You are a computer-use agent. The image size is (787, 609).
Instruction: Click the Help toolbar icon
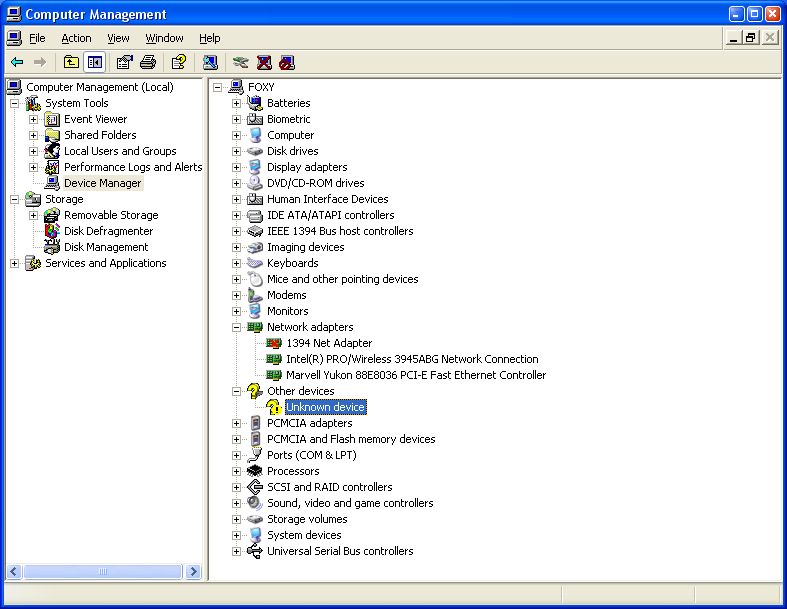179,62
